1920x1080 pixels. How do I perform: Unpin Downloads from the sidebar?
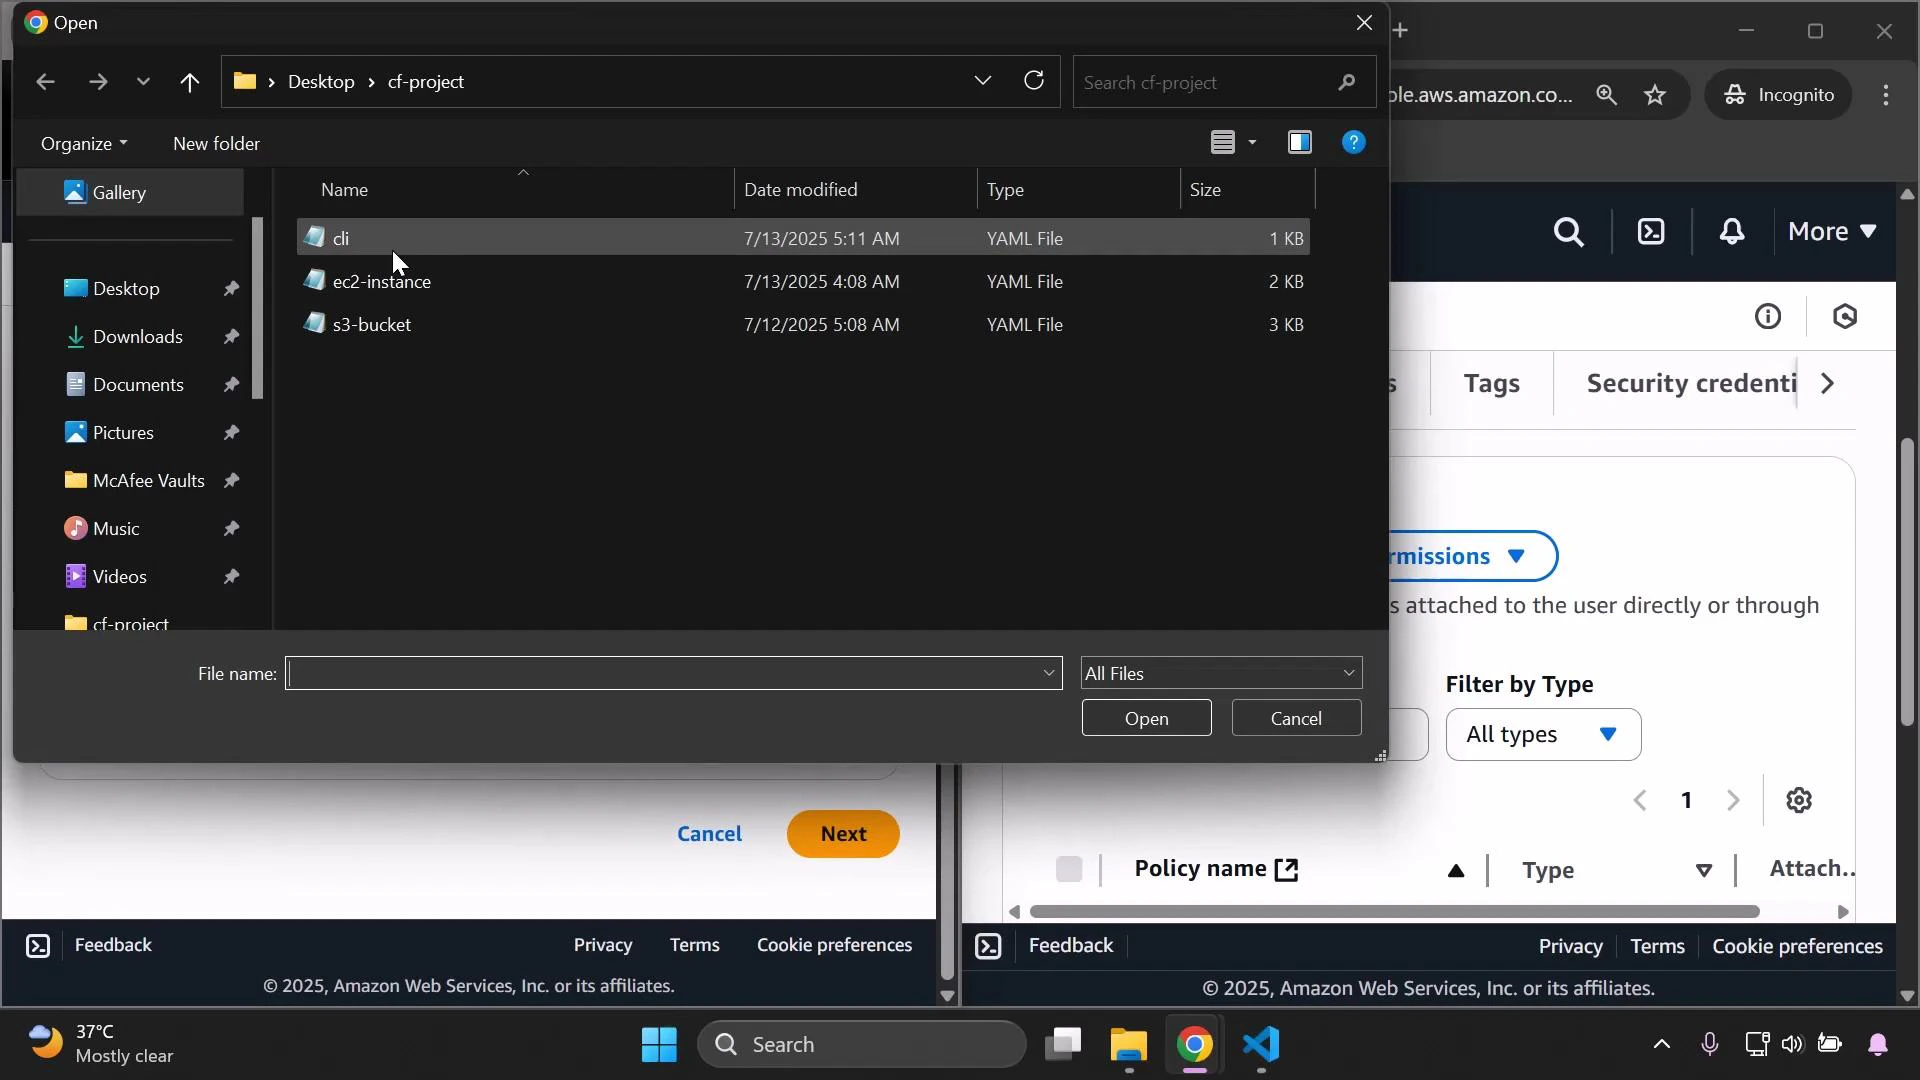[x=231, y=337]
